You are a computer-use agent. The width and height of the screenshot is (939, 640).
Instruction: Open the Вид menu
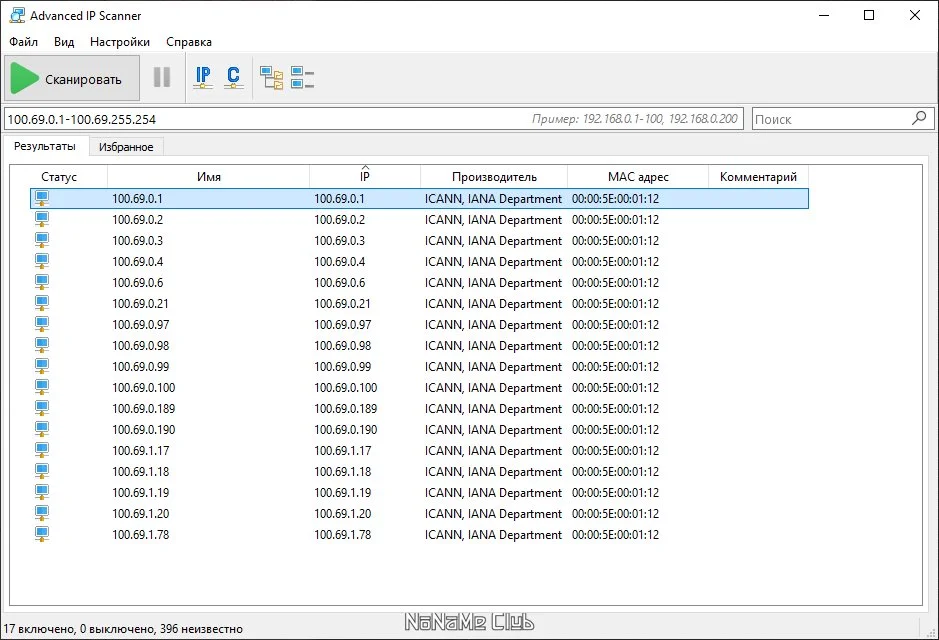64,42
